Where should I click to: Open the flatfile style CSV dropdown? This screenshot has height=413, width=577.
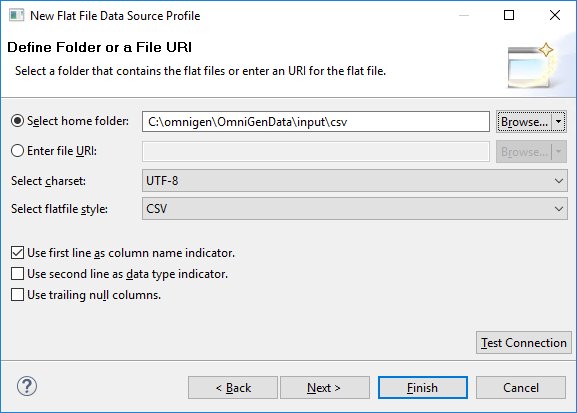tap(355, 209)
